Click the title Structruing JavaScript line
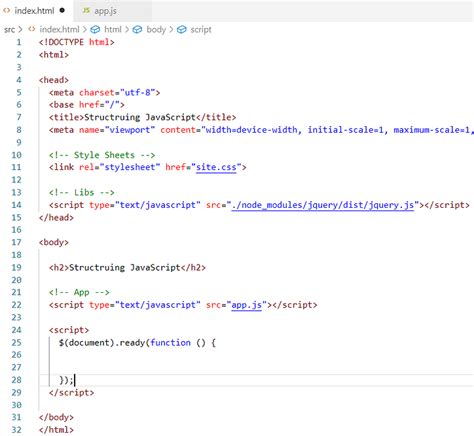The image size is (474, 436). [x=143, y=117]
